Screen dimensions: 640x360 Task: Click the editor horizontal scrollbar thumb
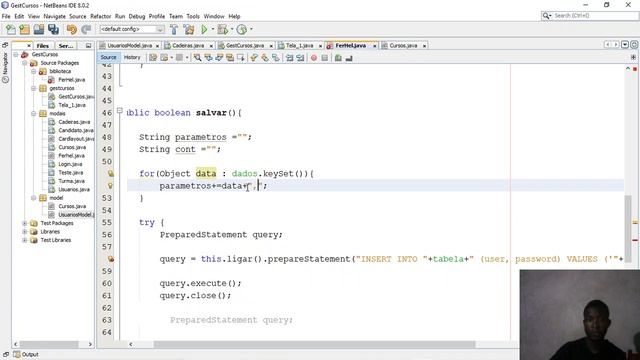coord(314,344)
